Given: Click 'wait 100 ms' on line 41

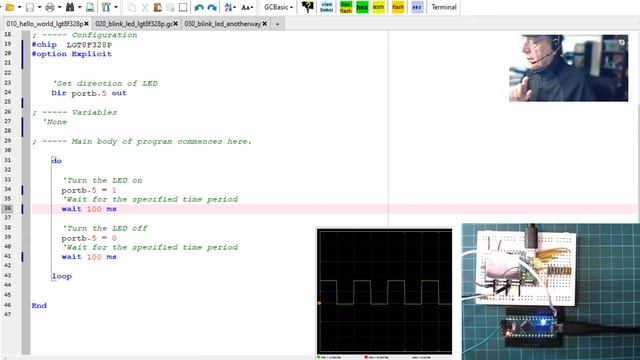Looking at the screenshot, I should [89, 257].
